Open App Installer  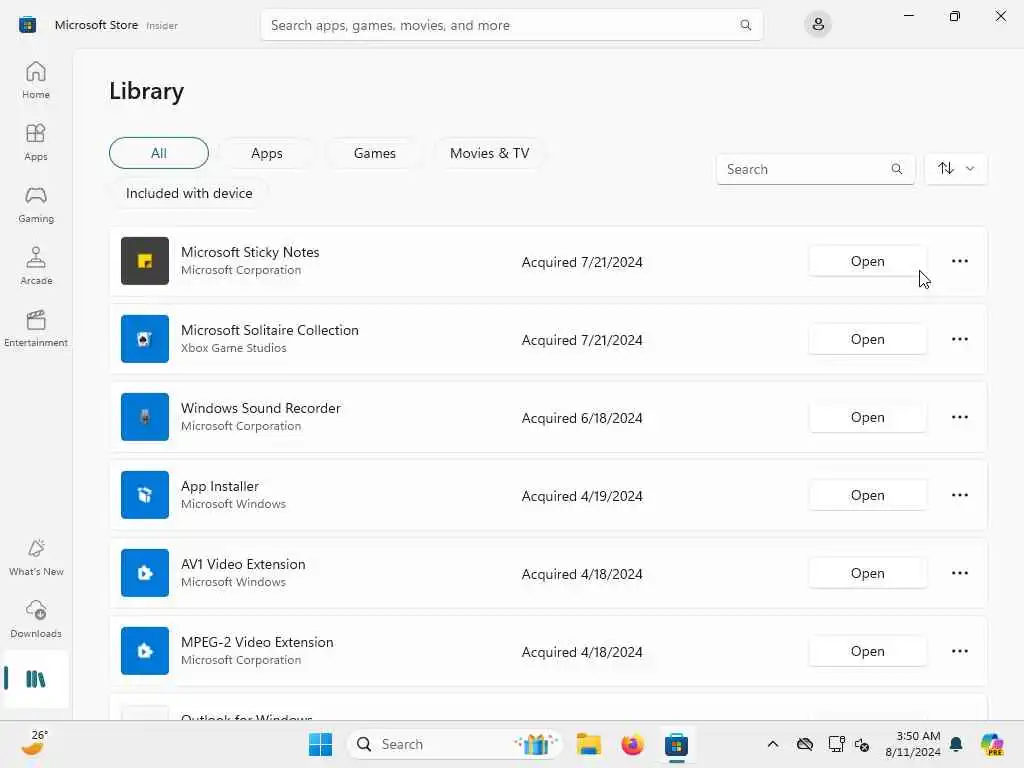coord(867,495)
